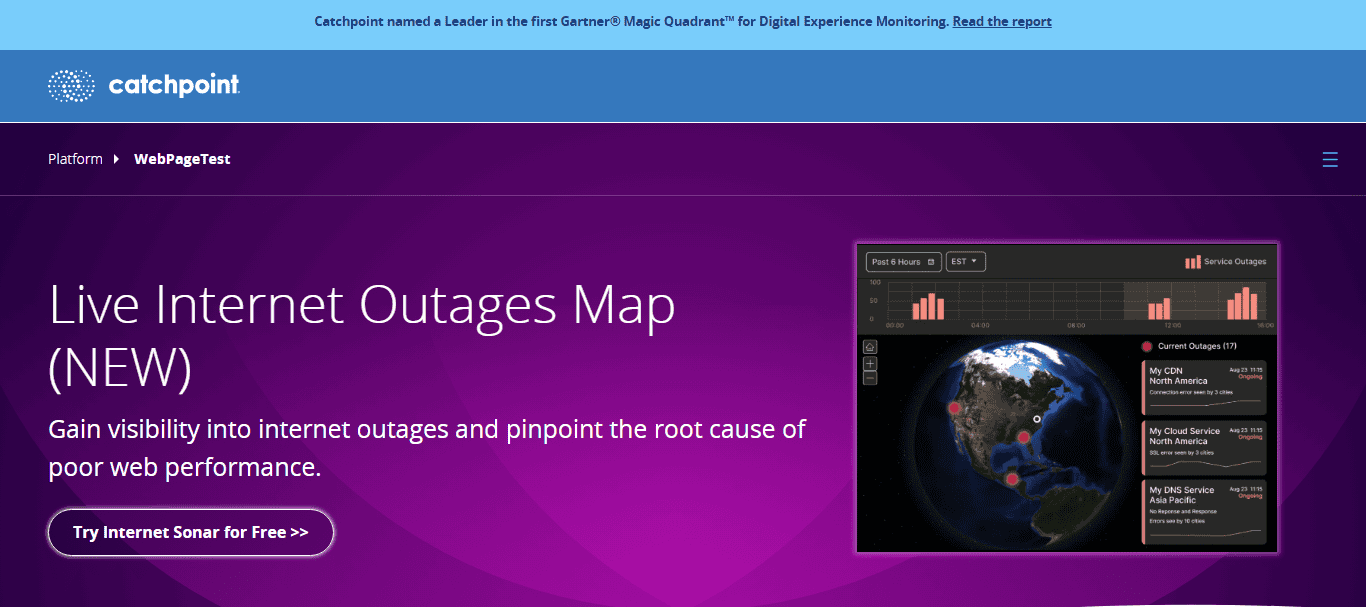1366x607 pixels.
Task: Select the white ring marker on the globe
Action: (x=1037, y=419)
